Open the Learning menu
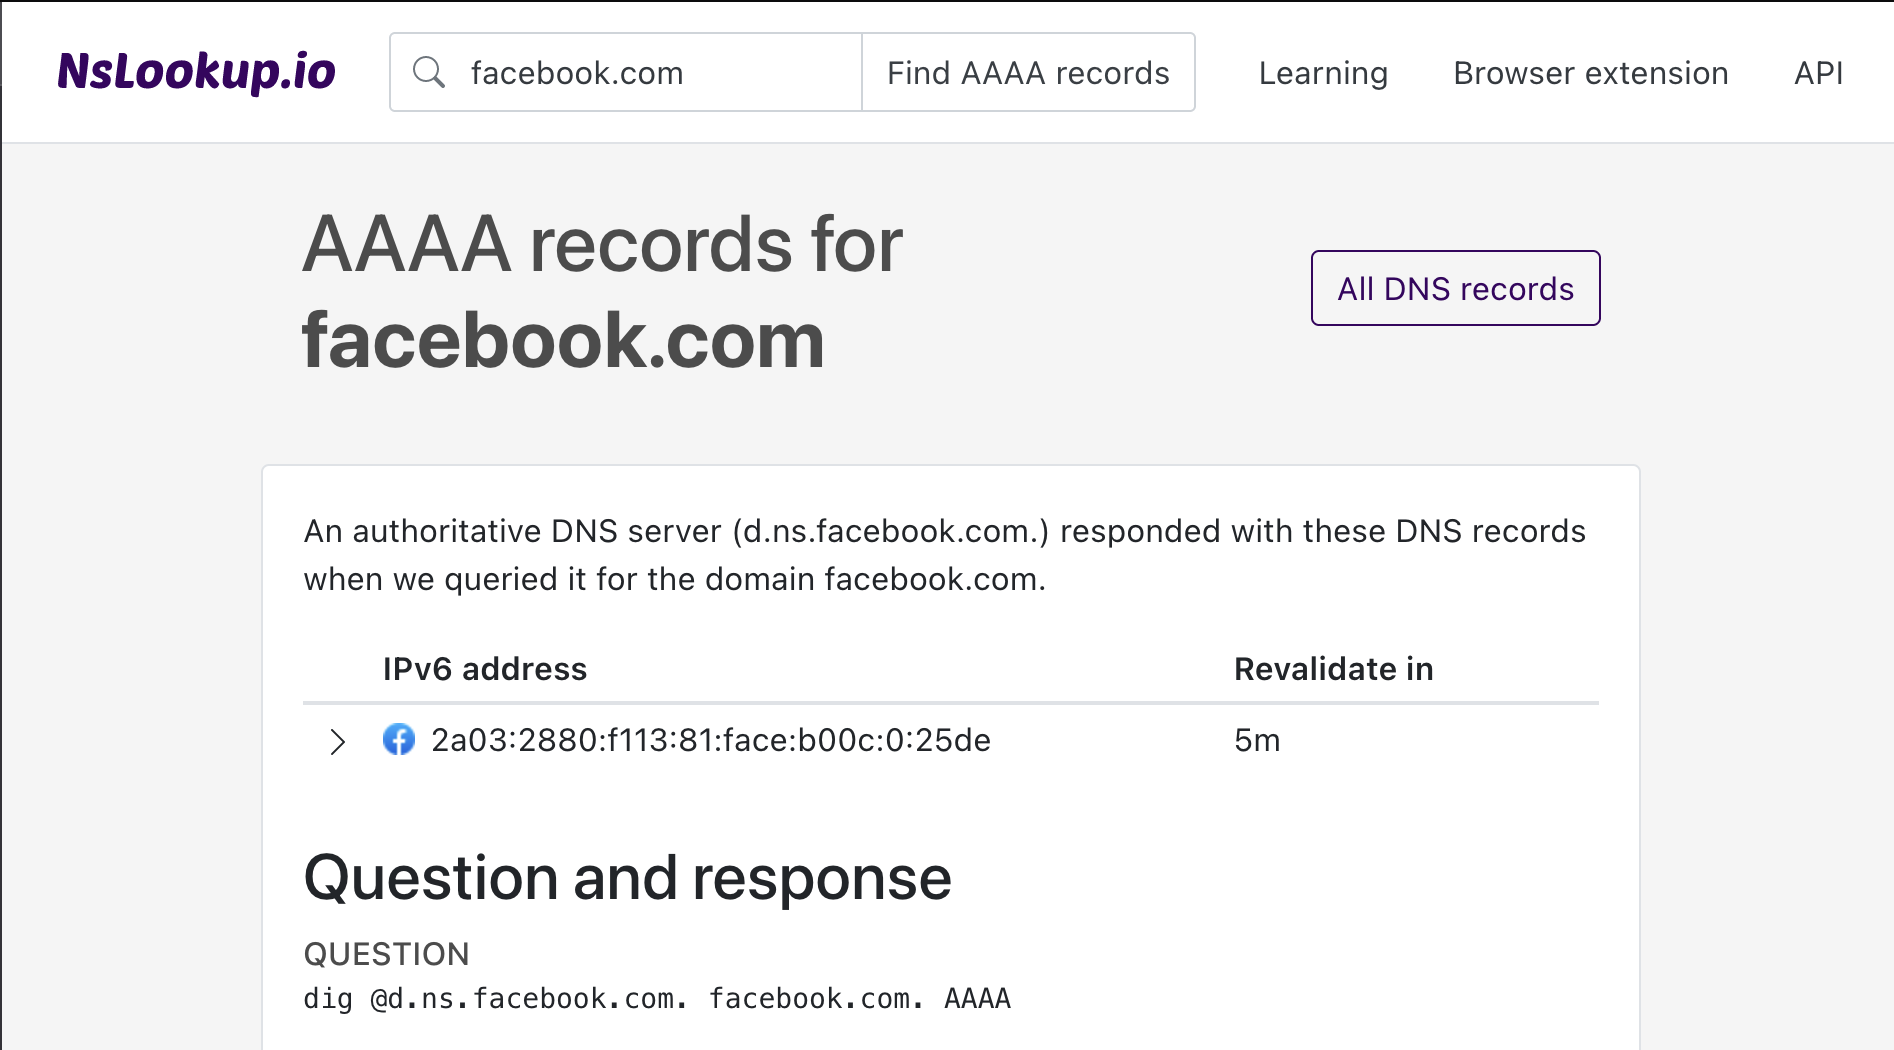 (x=1322, y=72)
